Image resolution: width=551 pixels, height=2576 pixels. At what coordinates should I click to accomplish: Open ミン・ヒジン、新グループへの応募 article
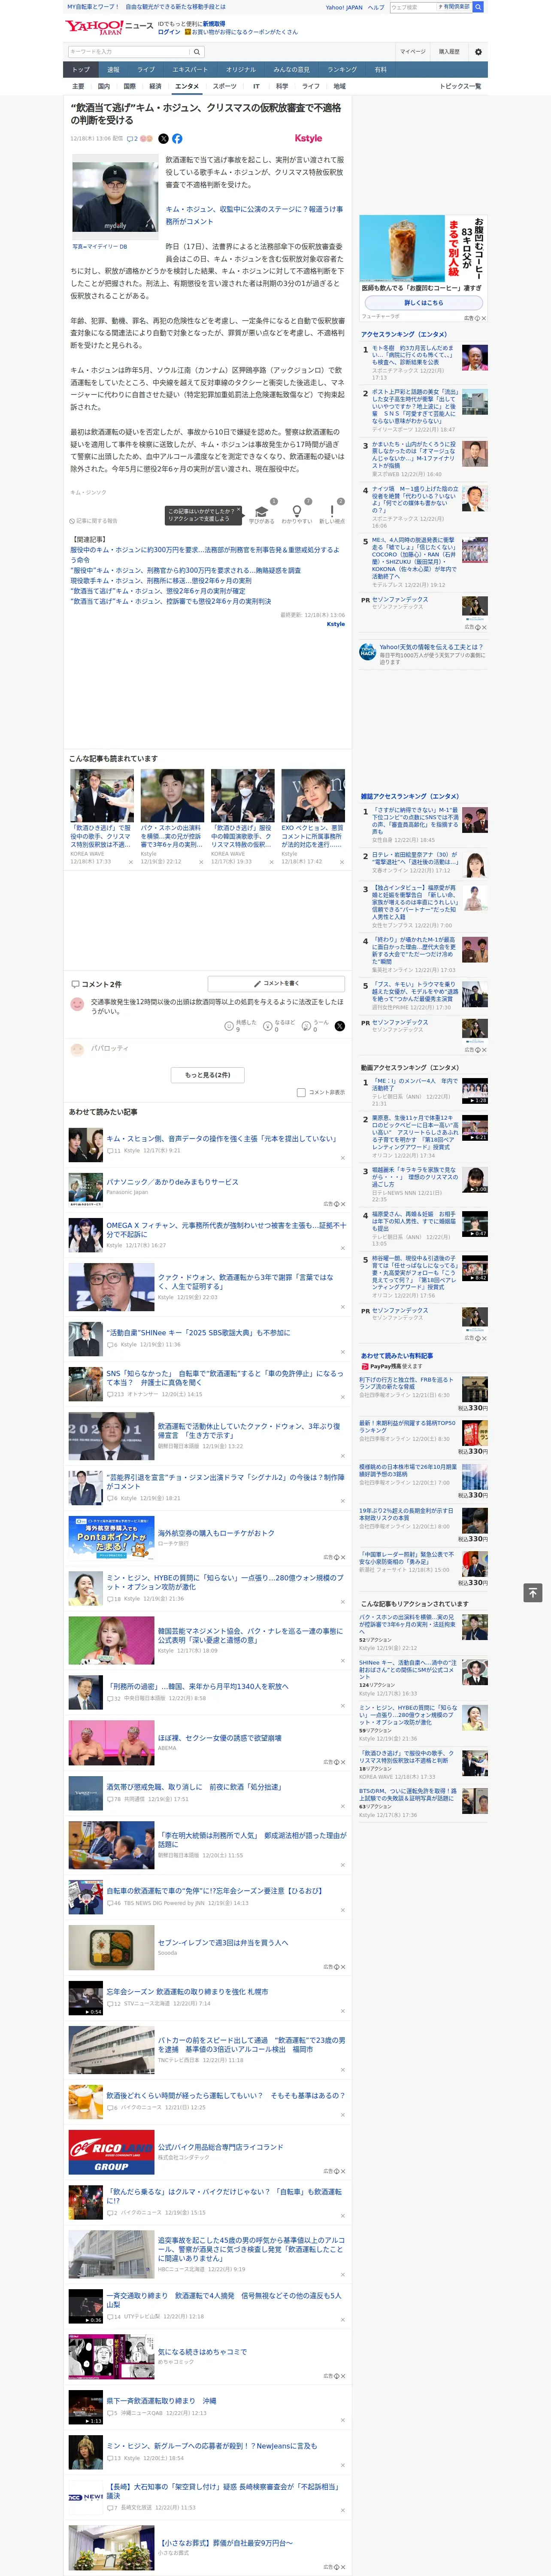212,2445
